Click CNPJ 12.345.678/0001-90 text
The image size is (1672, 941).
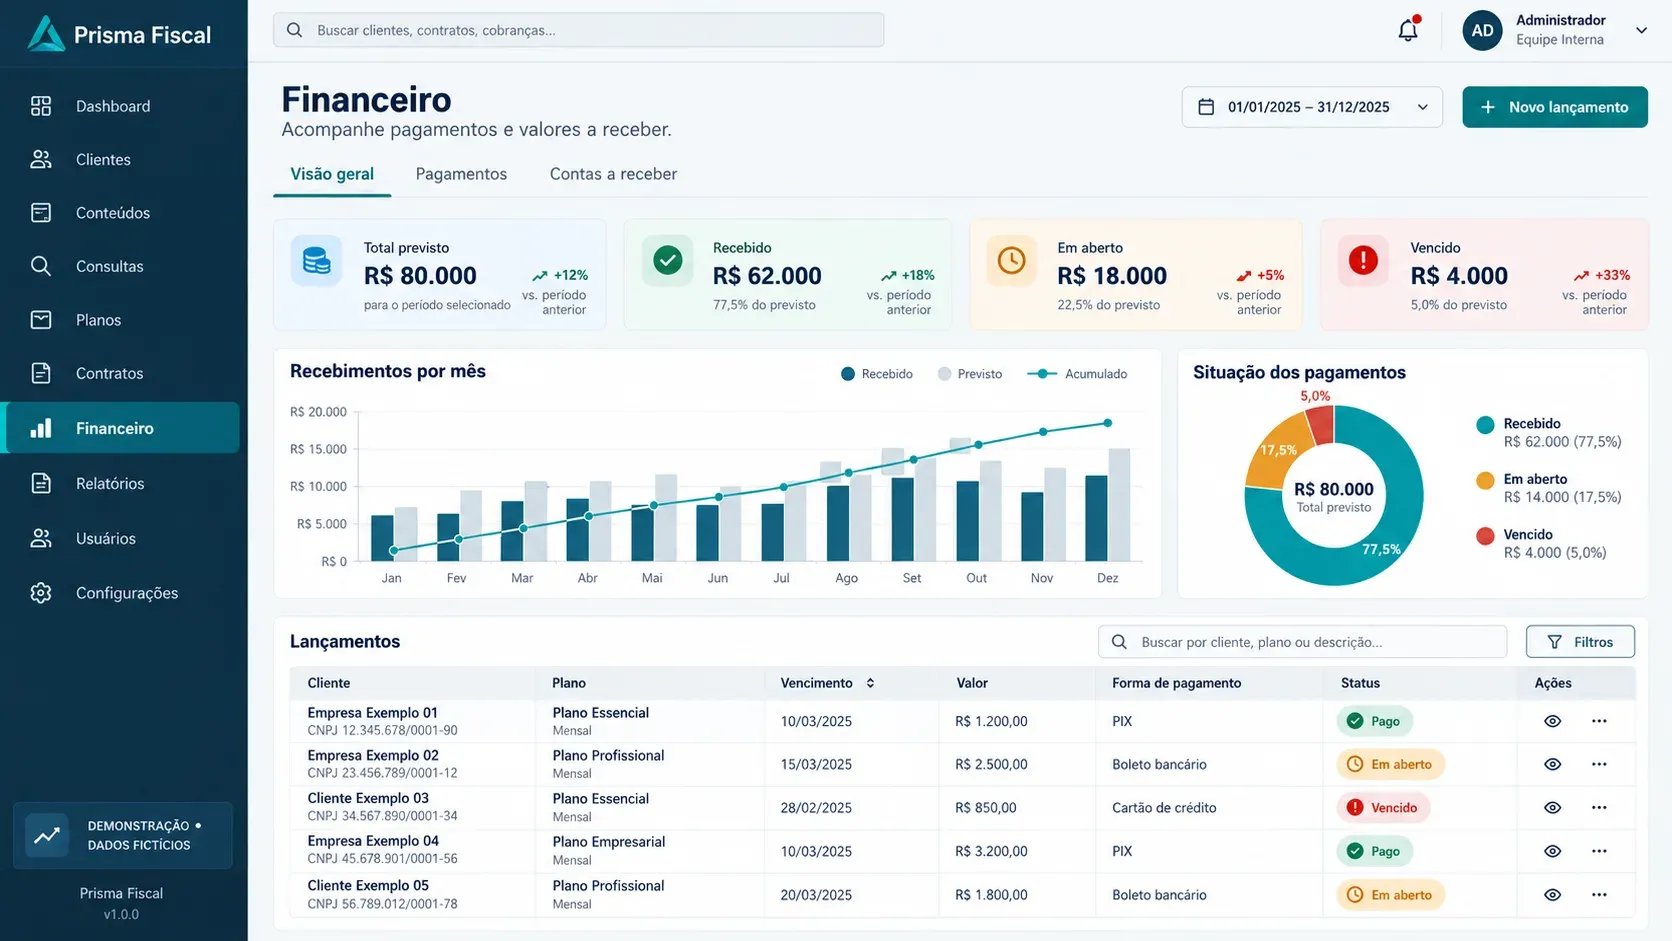(x=382, y=731)
